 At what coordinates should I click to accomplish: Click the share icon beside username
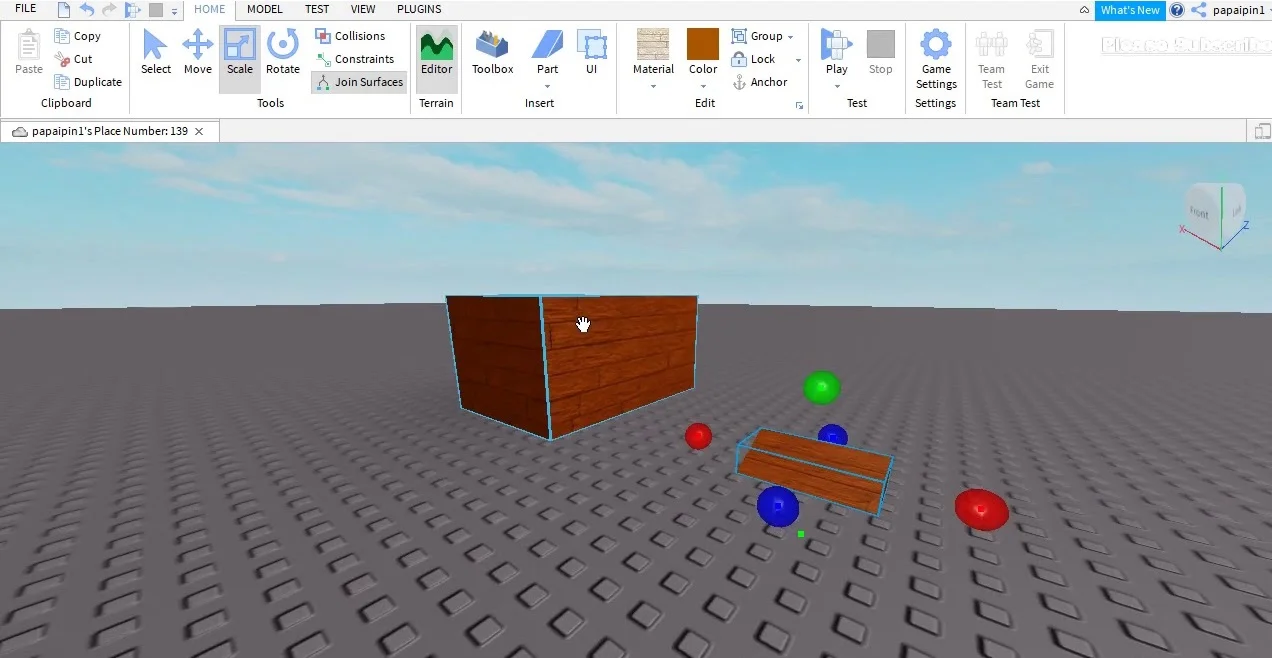click(1198, 10)
